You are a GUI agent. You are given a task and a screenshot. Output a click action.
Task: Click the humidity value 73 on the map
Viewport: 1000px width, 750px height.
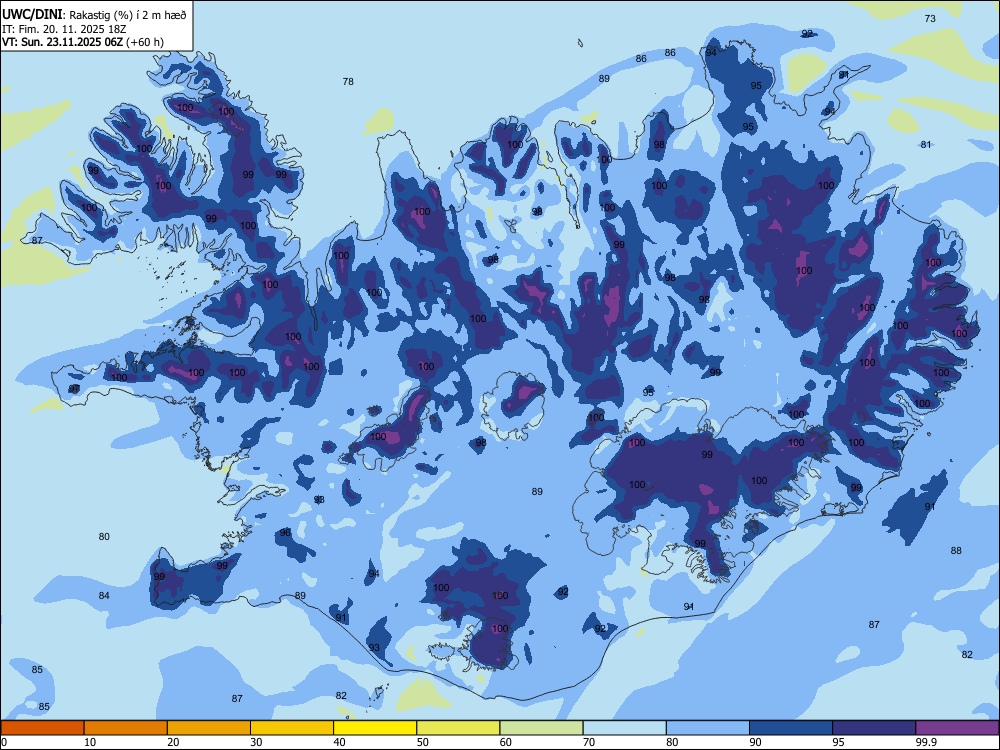(x=930, y=18)
